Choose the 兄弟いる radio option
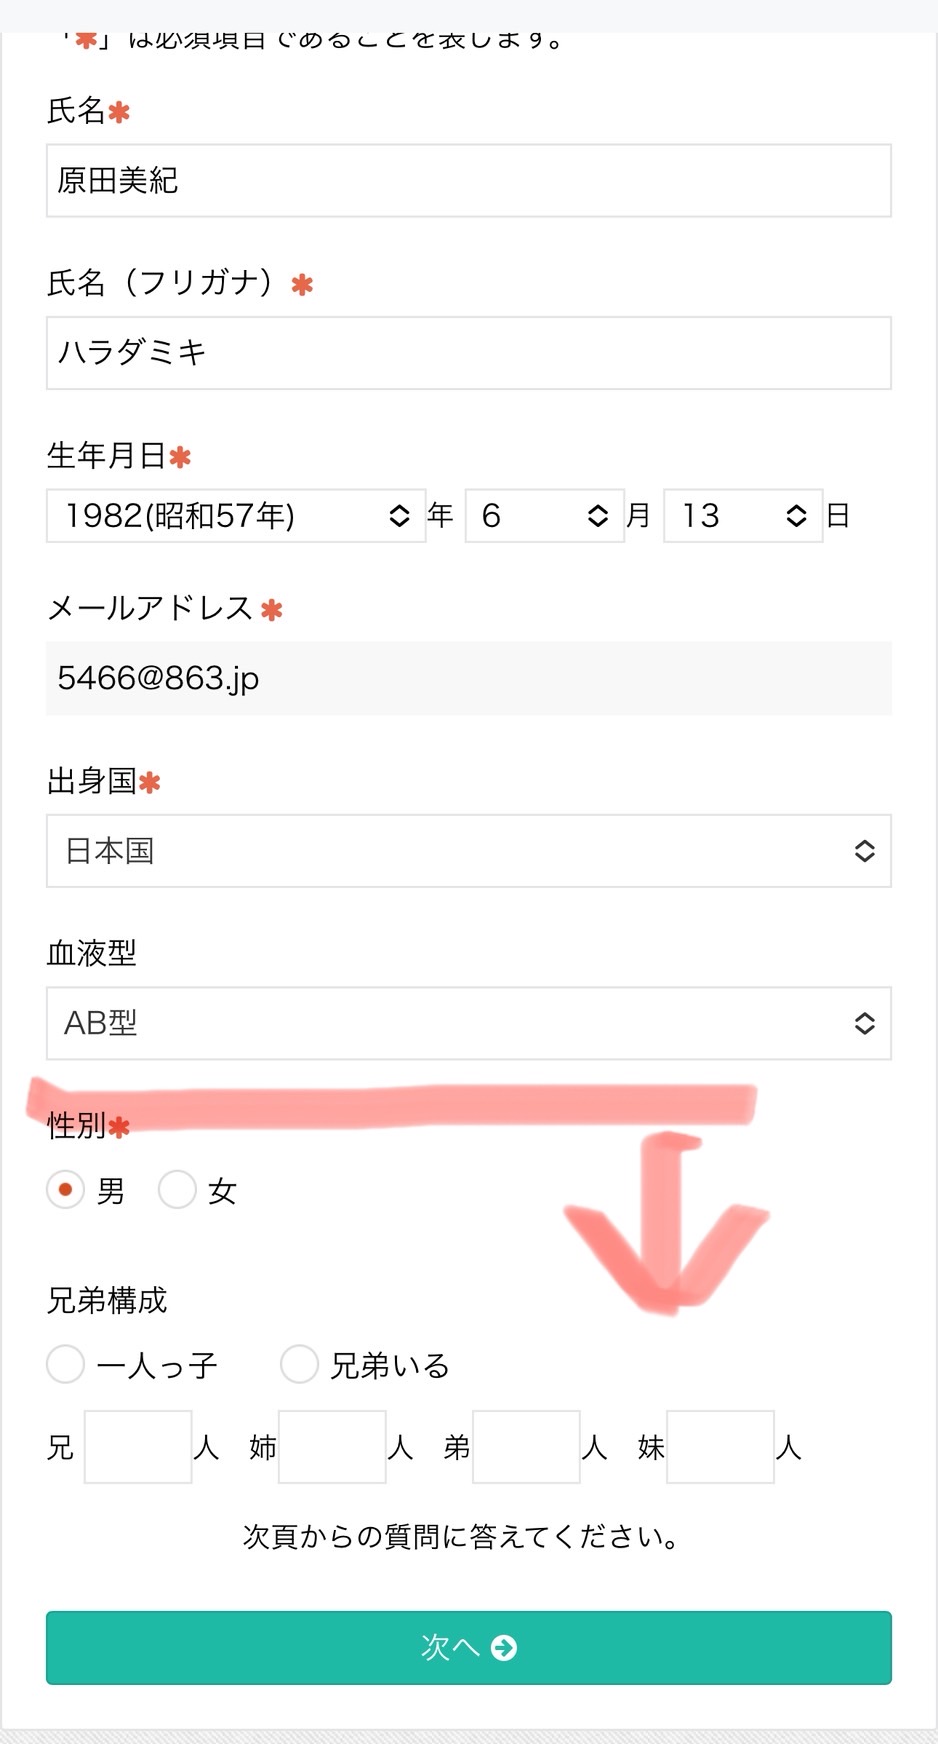938x1744 pixels. [x=299, y=1364]
